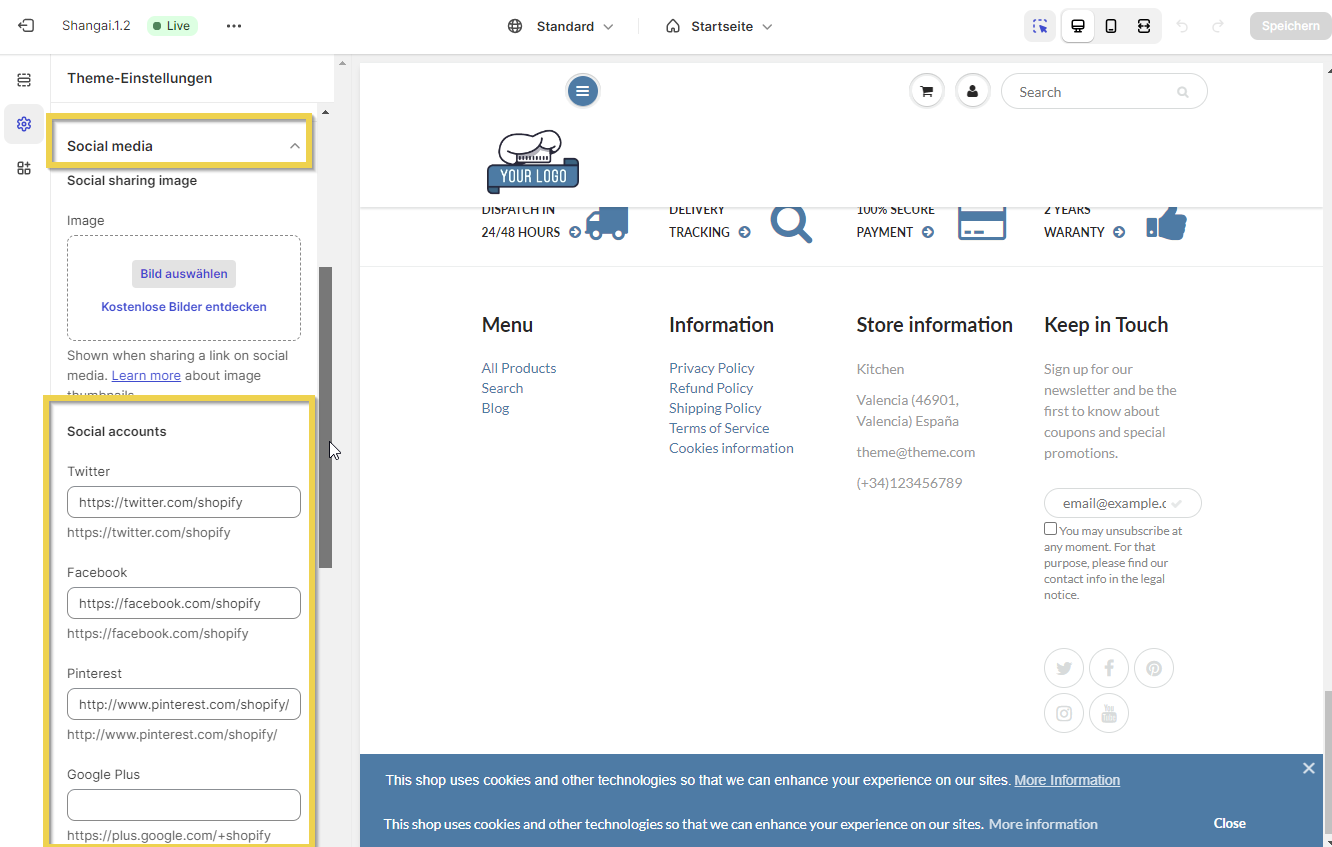
Task: Click the Facebook URL input field
Action: coord(184,603)
